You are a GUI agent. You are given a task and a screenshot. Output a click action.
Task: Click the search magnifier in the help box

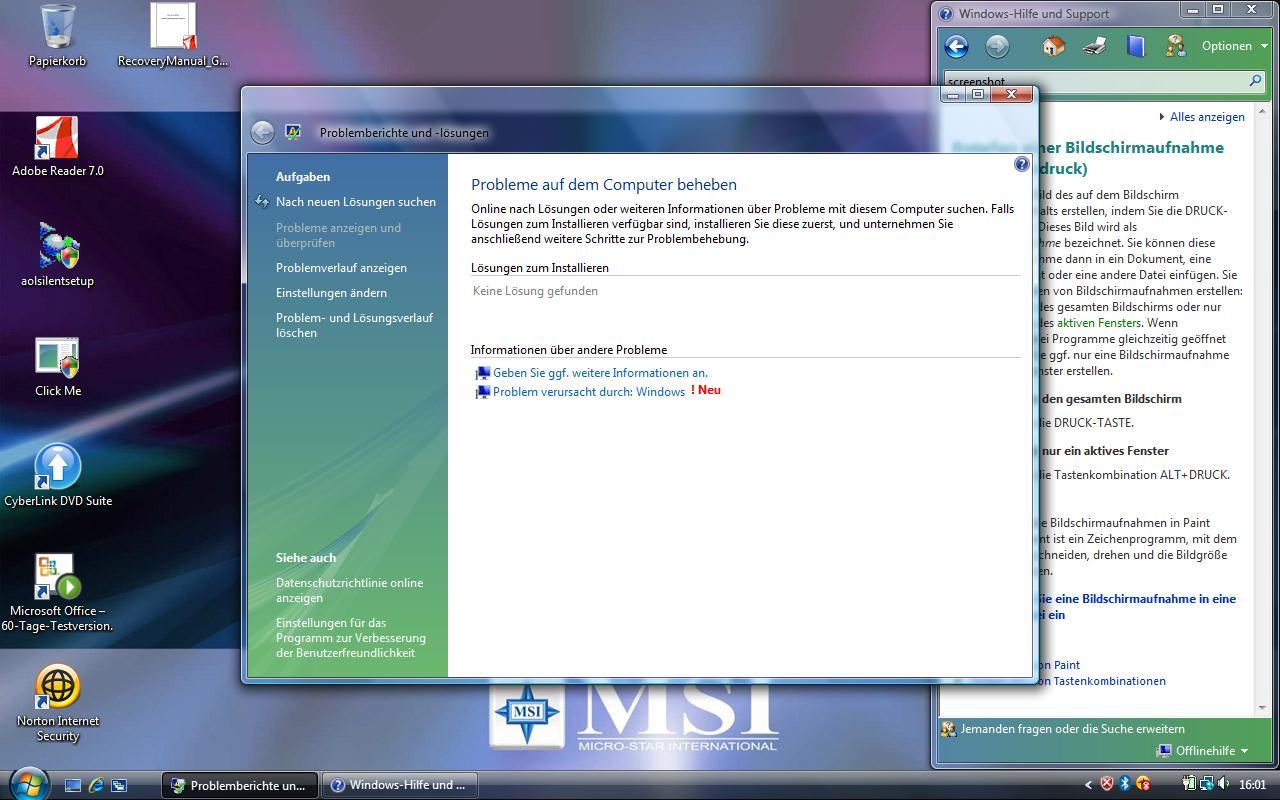[x=1255, y=80]
